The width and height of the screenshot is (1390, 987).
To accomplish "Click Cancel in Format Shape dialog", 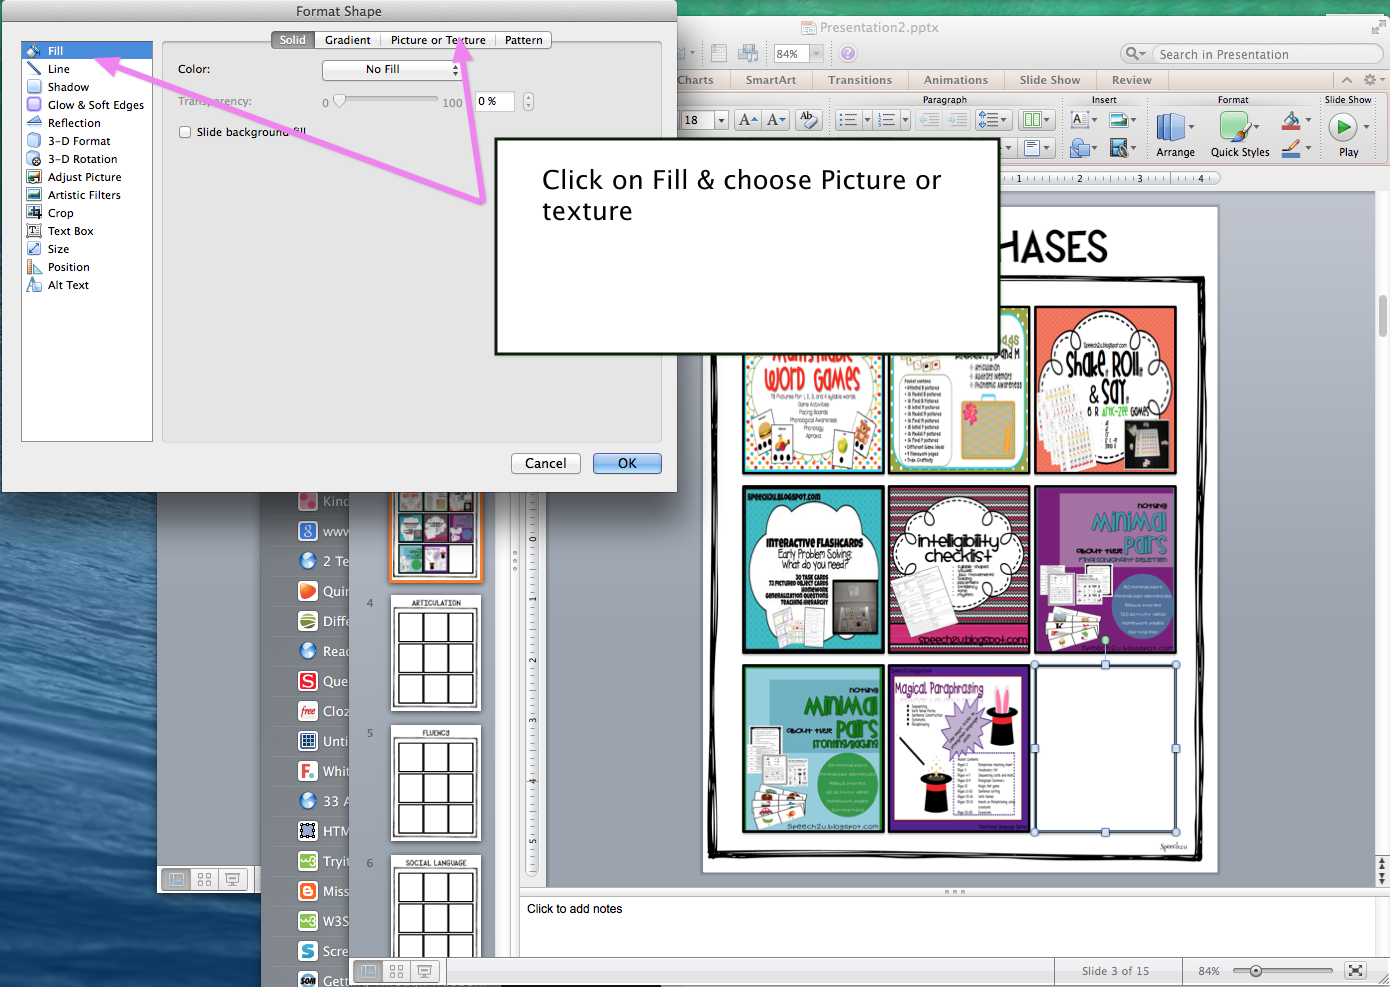I will [x=546, y=463].
